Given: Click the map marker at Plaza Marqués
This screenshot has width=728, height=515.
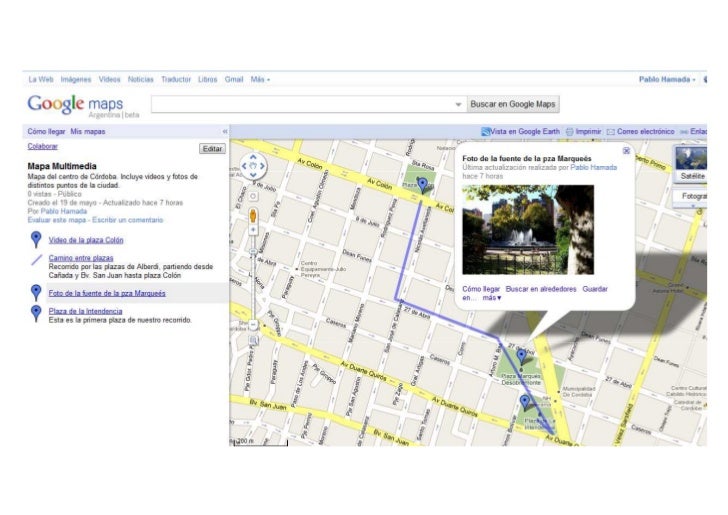Looking at the screenshot, I should pos(521,357).
